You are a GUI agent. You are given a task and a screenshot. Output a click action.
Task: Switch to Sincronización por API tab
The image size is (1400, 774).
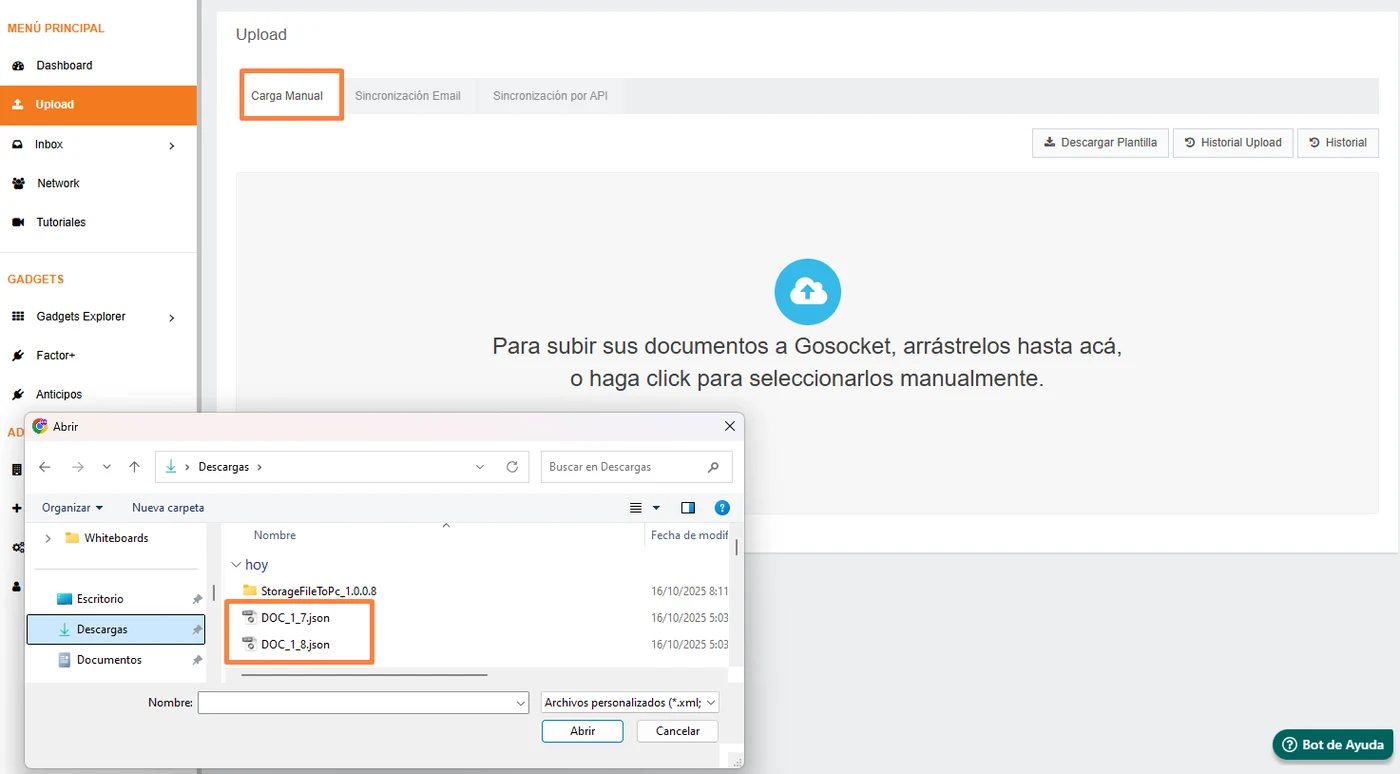pyautogui.click(x=550, y=96)
